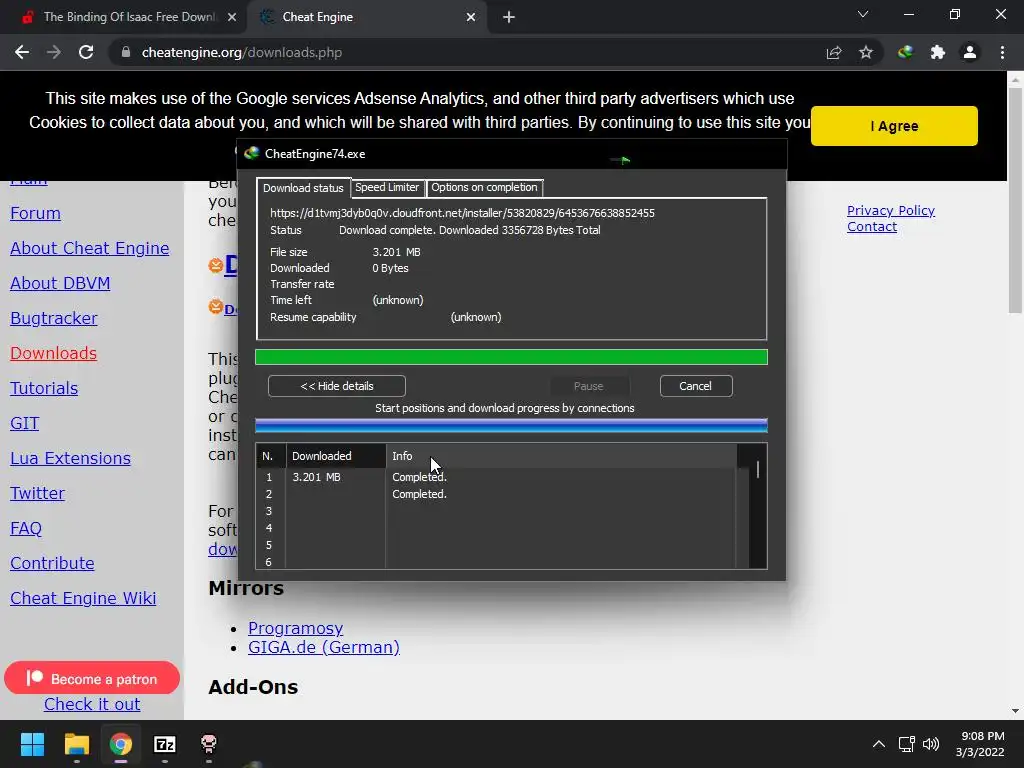Open the Extensions puzzle icon

(938, 52)
